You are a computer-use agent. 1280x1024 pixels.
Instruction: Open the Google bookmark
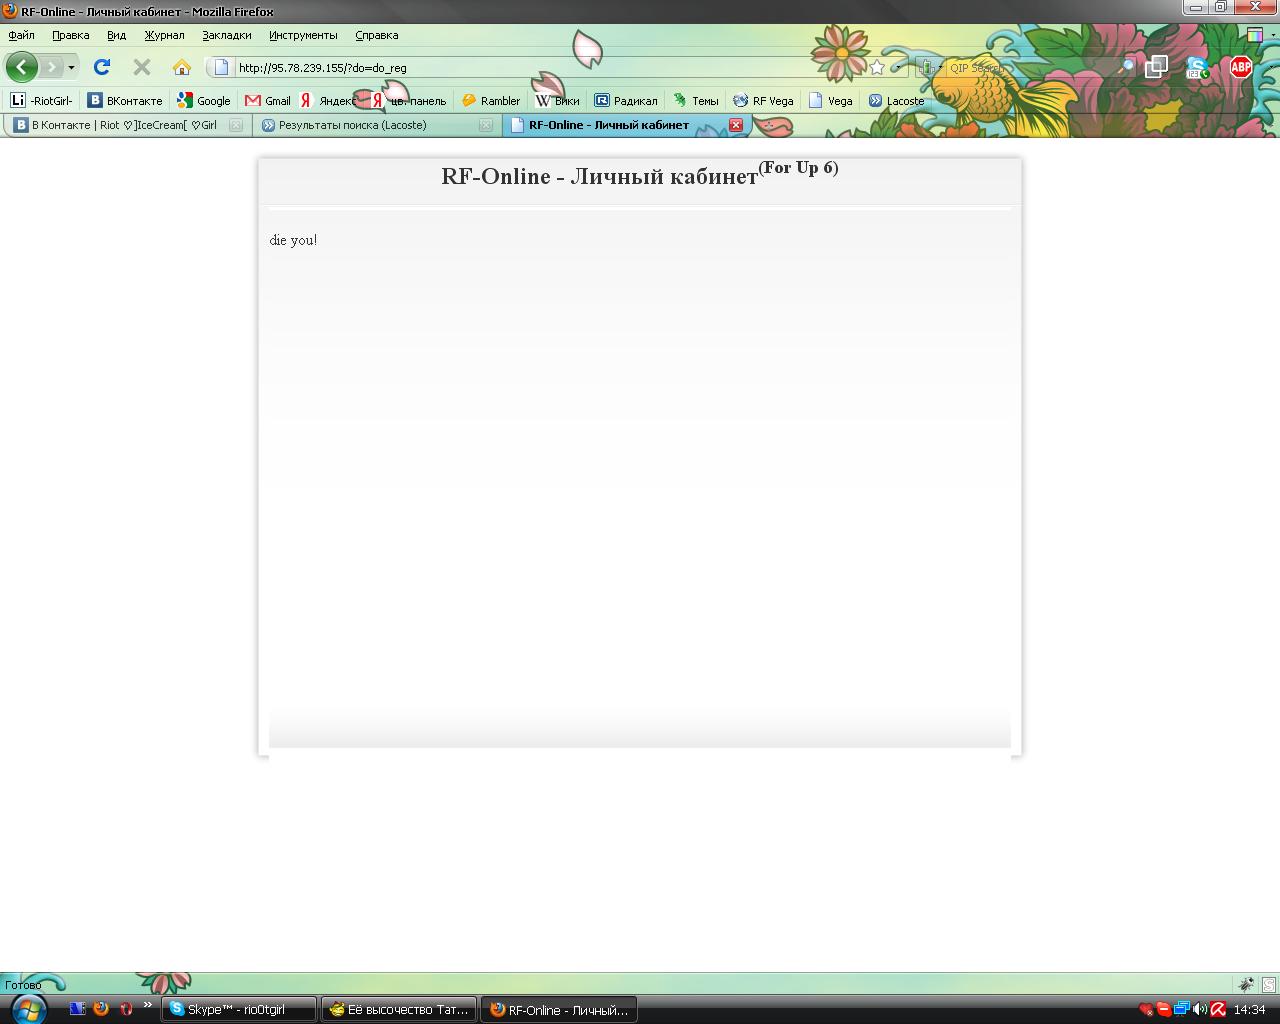pyautogui.click(x=204, y=100)
